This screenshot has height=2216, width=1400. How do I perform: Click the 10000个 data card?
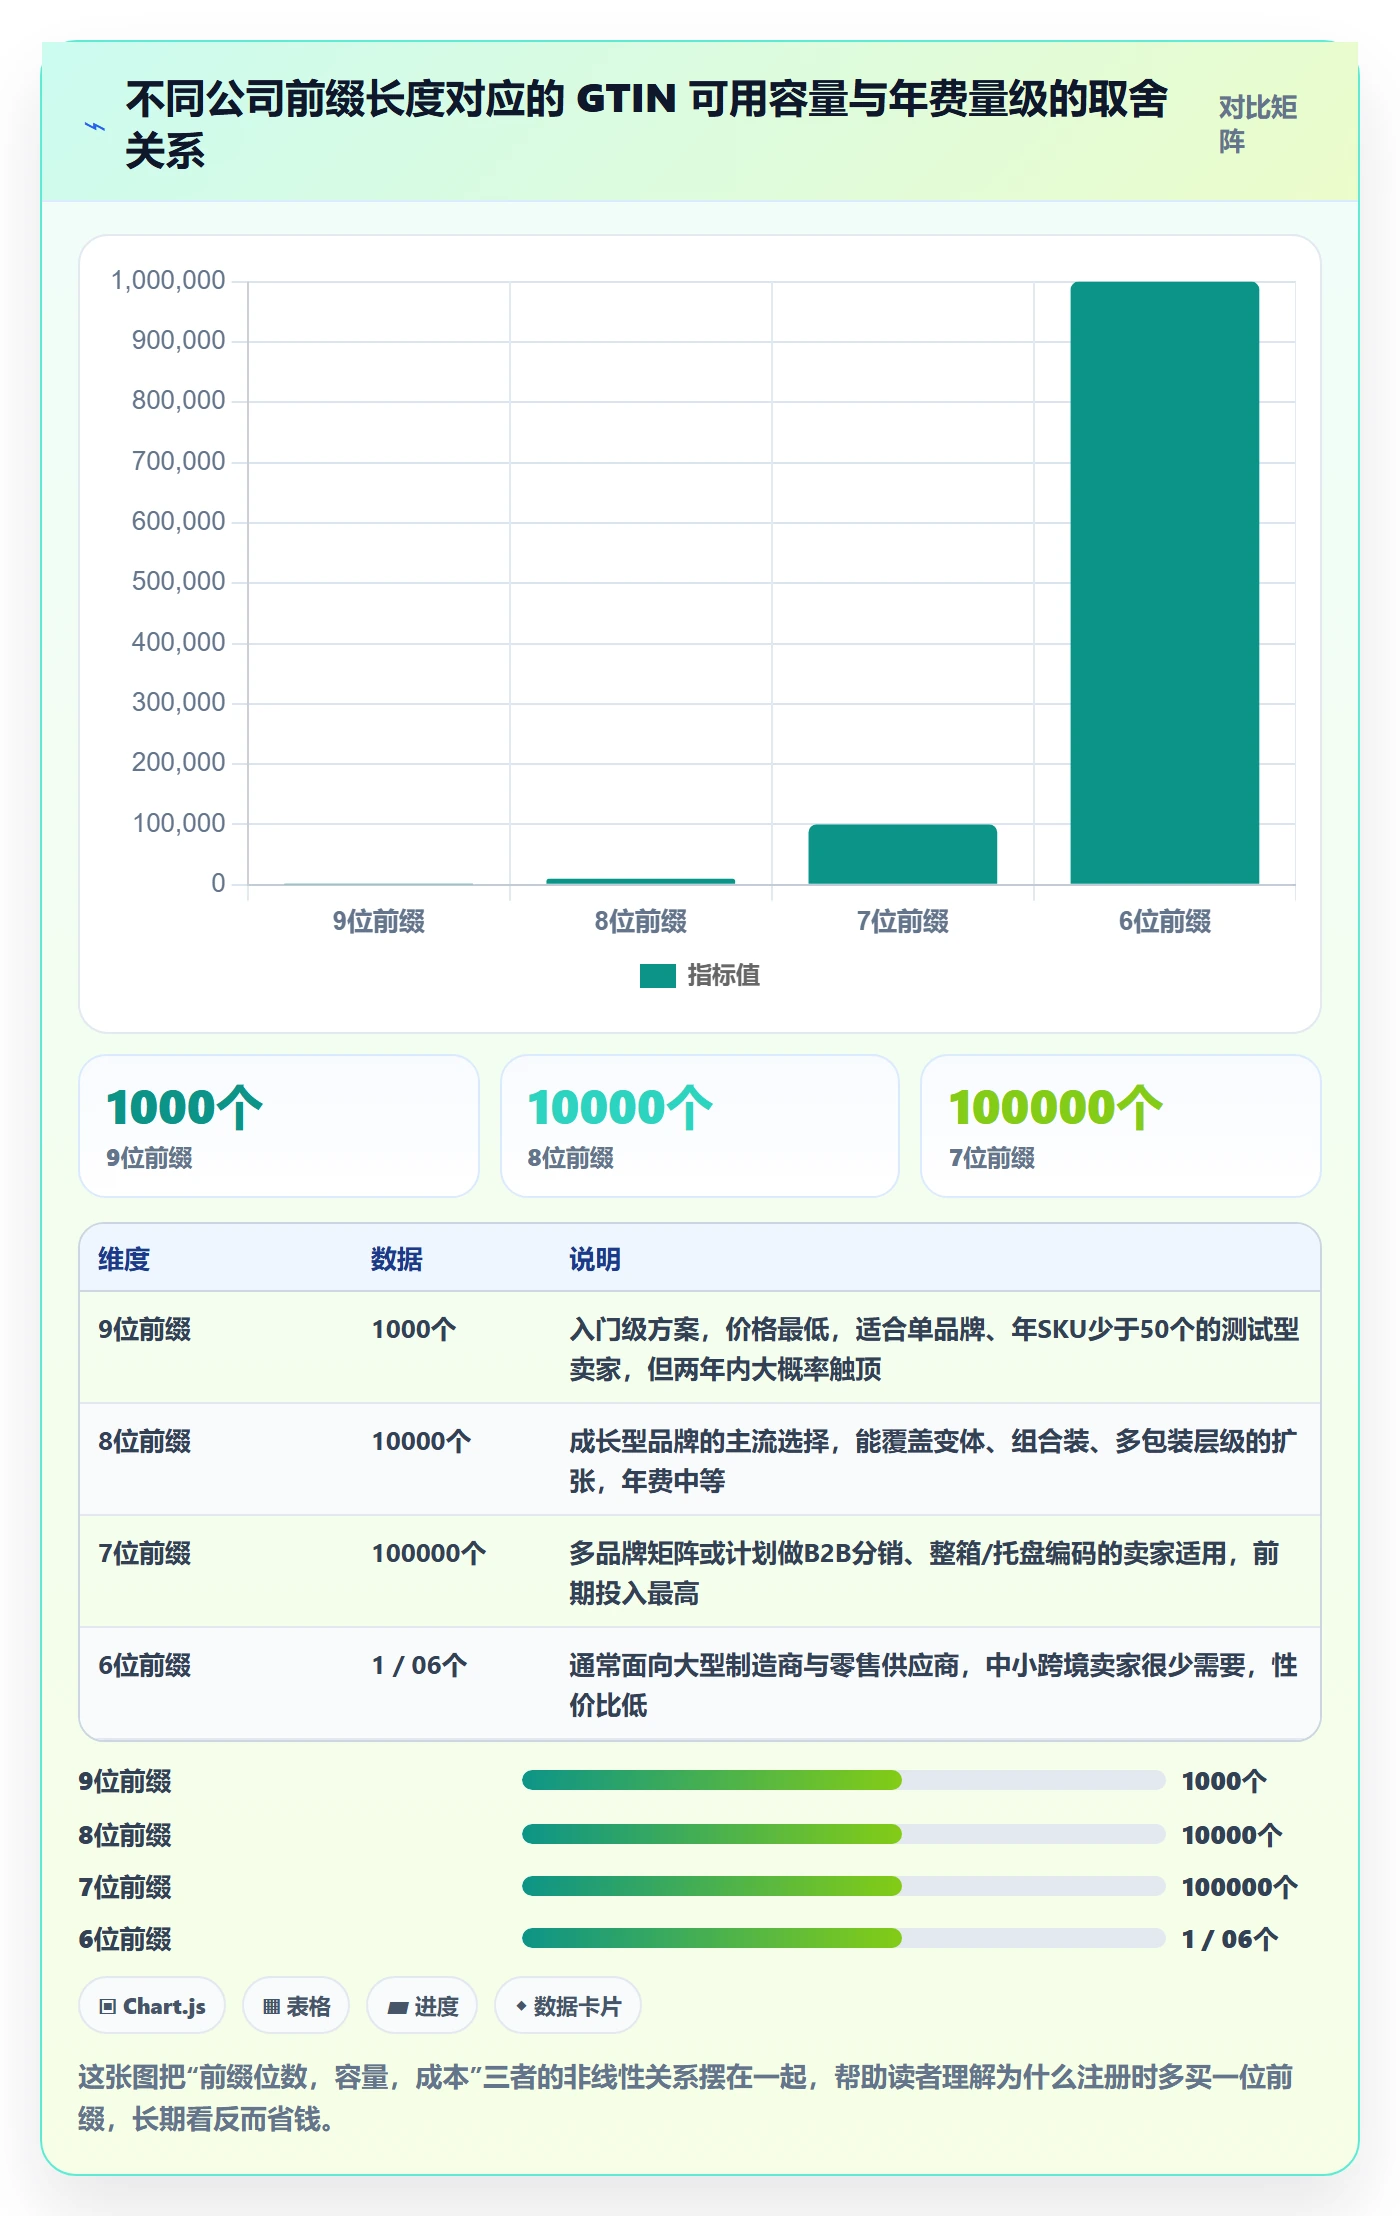click(700, 1126)
